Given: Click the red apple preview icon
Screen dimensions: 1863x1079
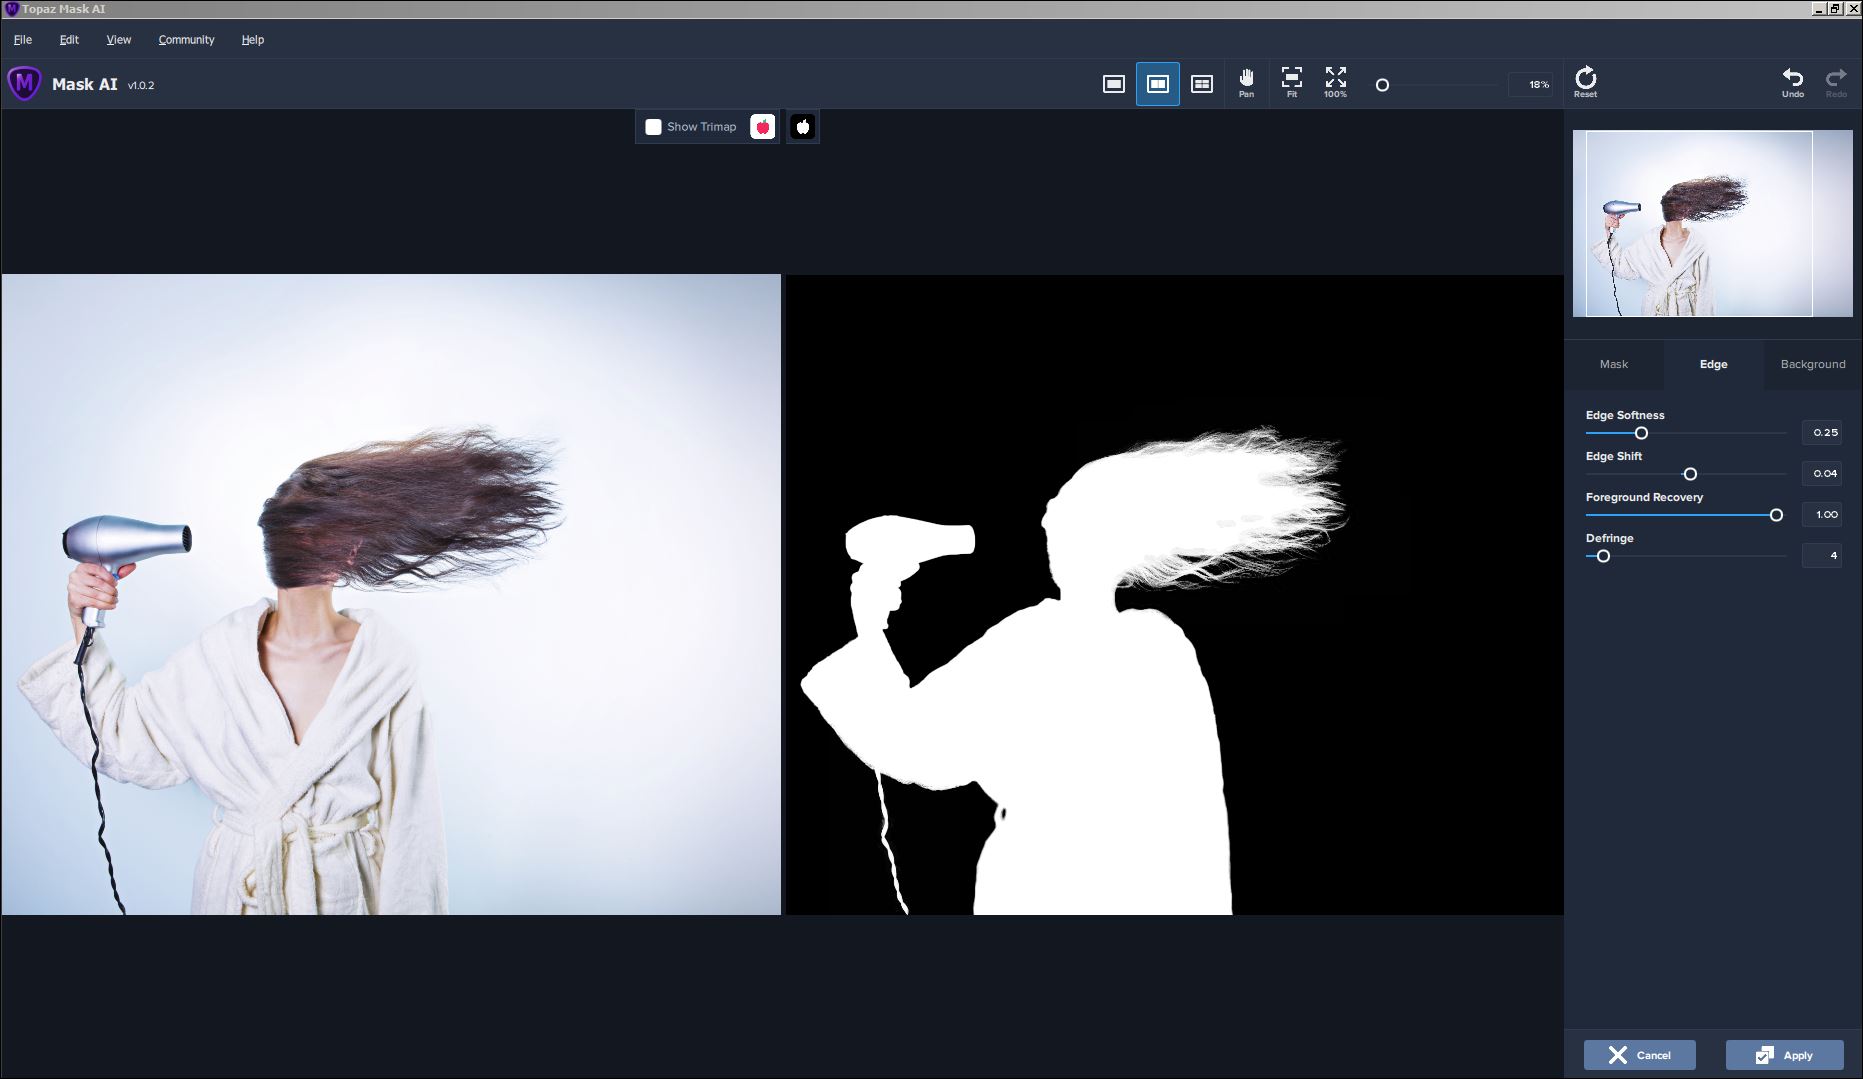Looking at the screenshot, I should coord(762,127).
